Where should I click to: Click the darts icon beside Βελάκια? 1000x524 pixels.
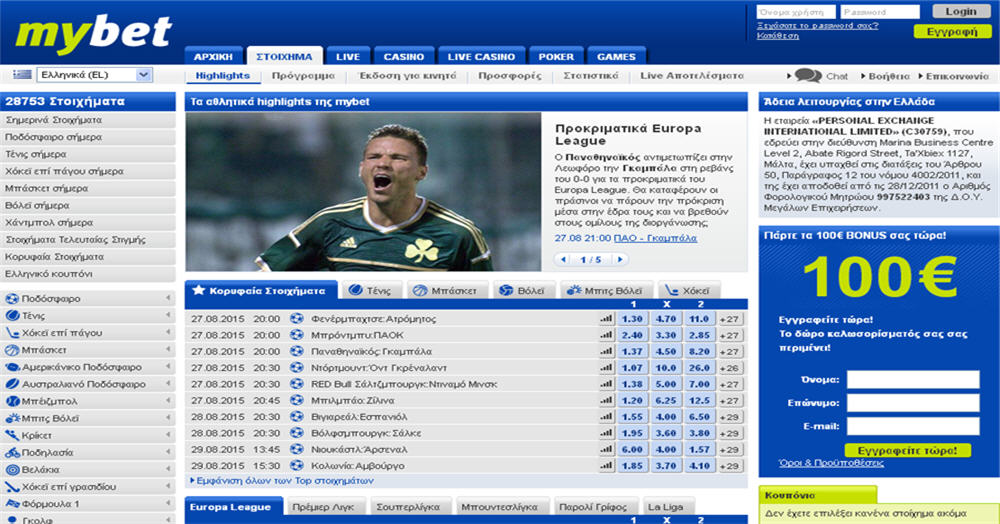click(12, 470)
